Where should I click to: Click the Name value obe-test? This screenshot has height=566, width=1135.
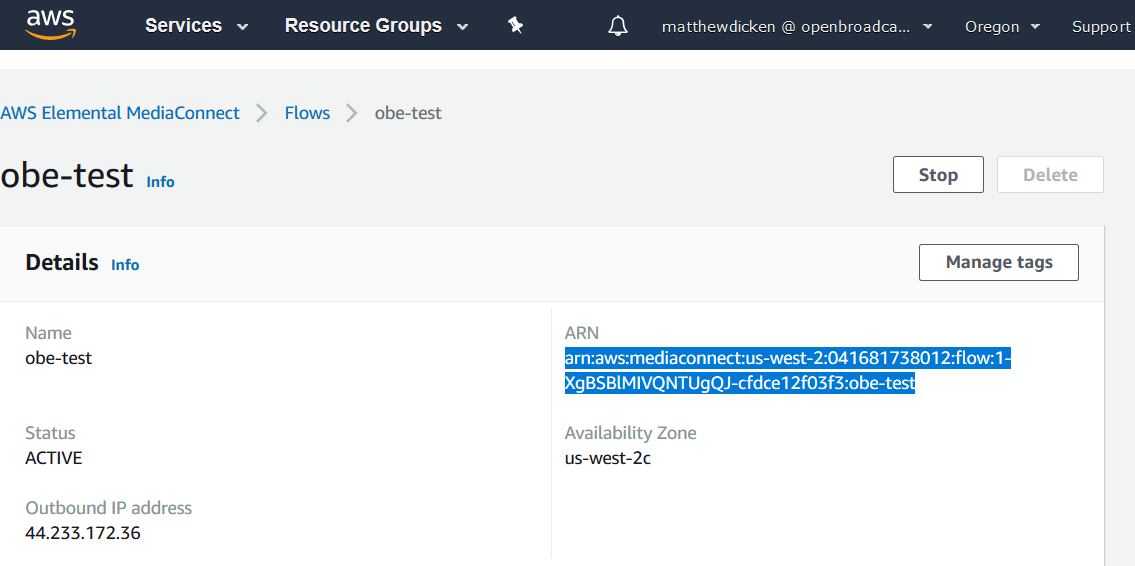click(x=59, y=358)
